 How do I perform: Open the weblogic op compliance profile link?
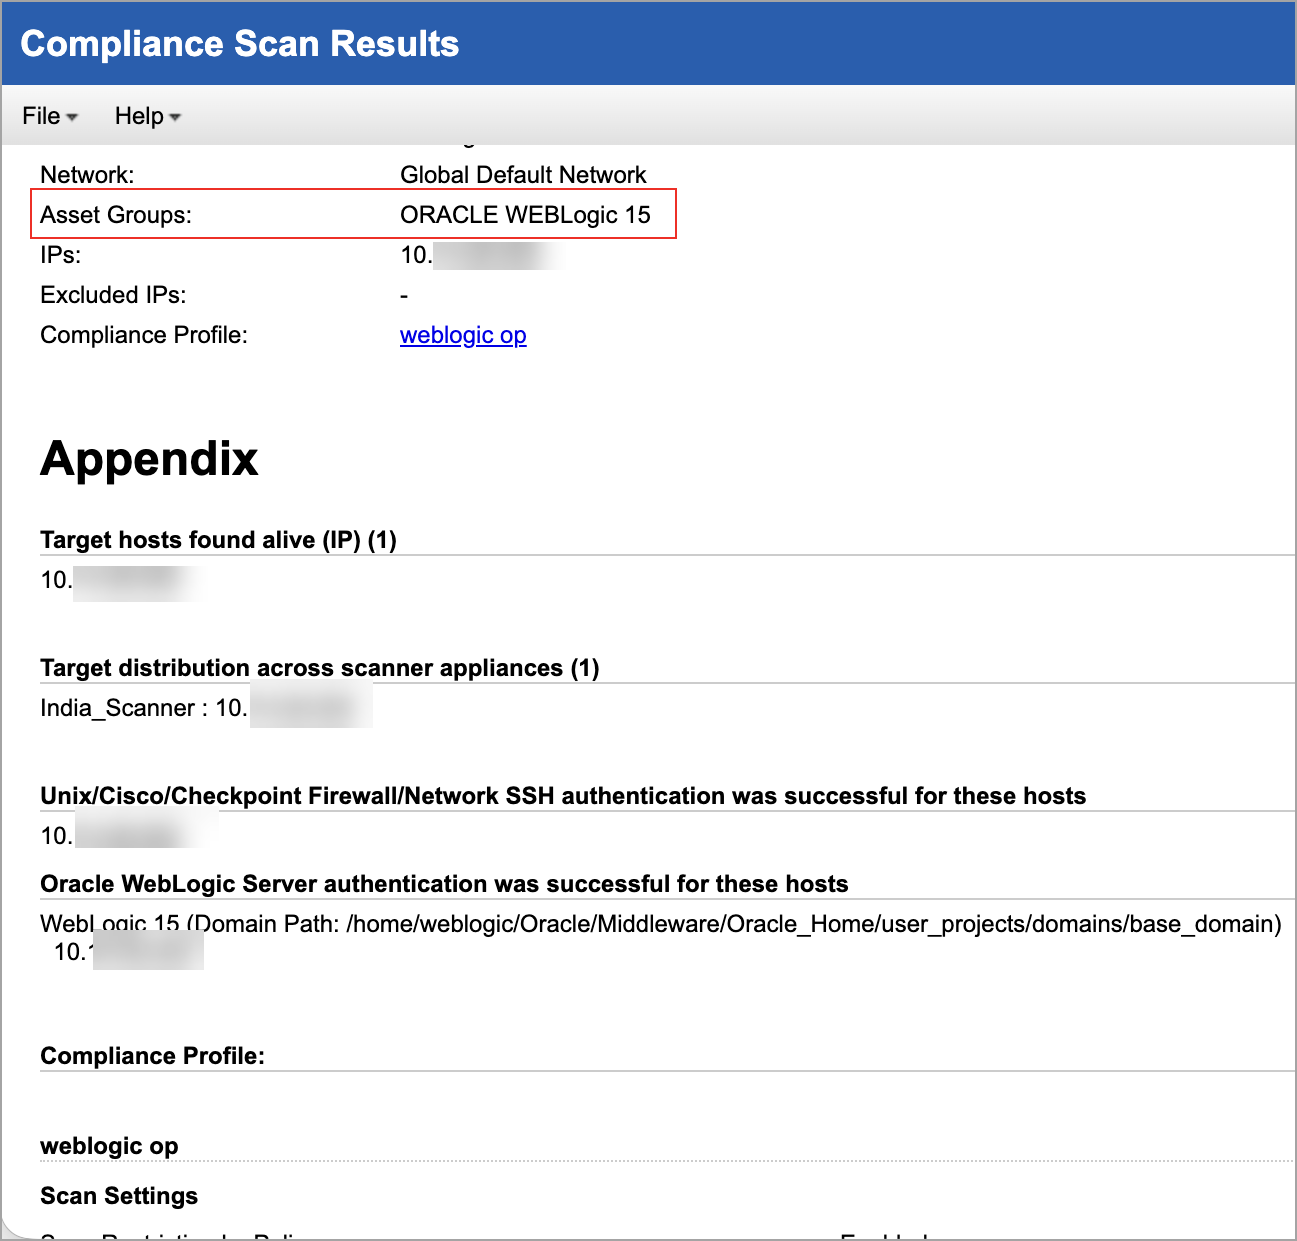(x=463, y=335)
